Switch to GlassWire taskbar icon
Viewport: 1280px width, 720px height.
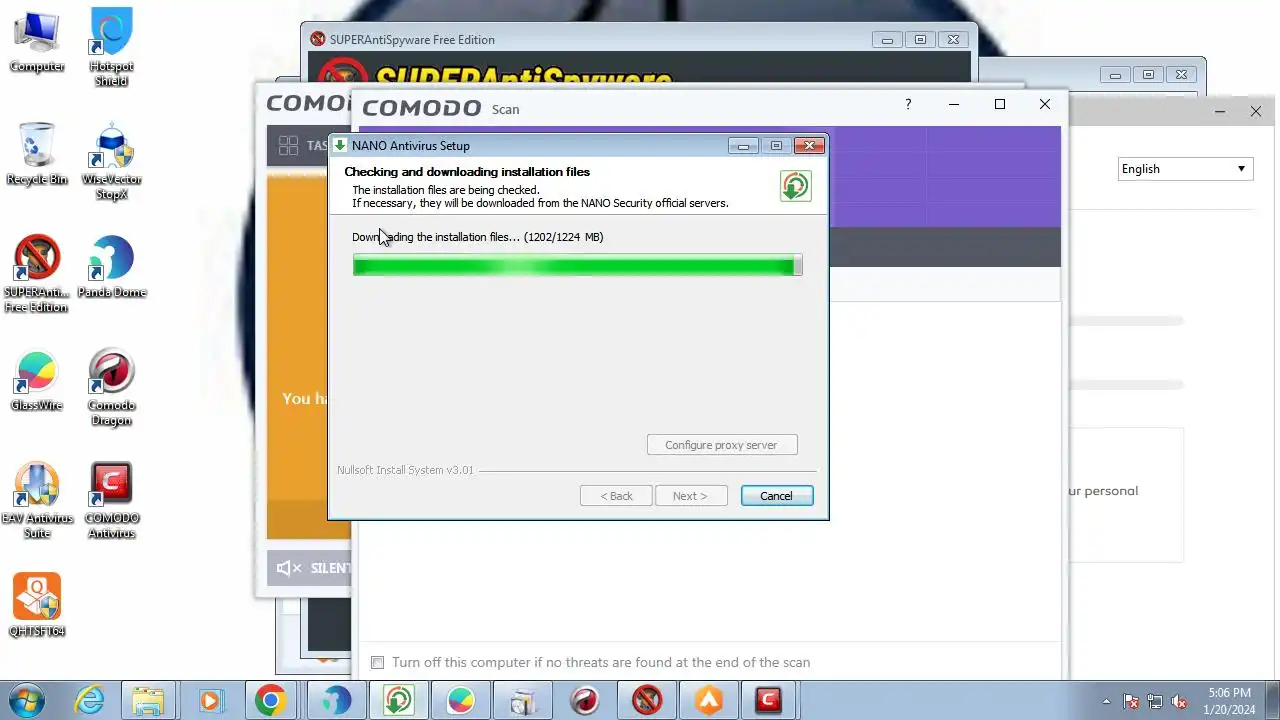(461, 701)
